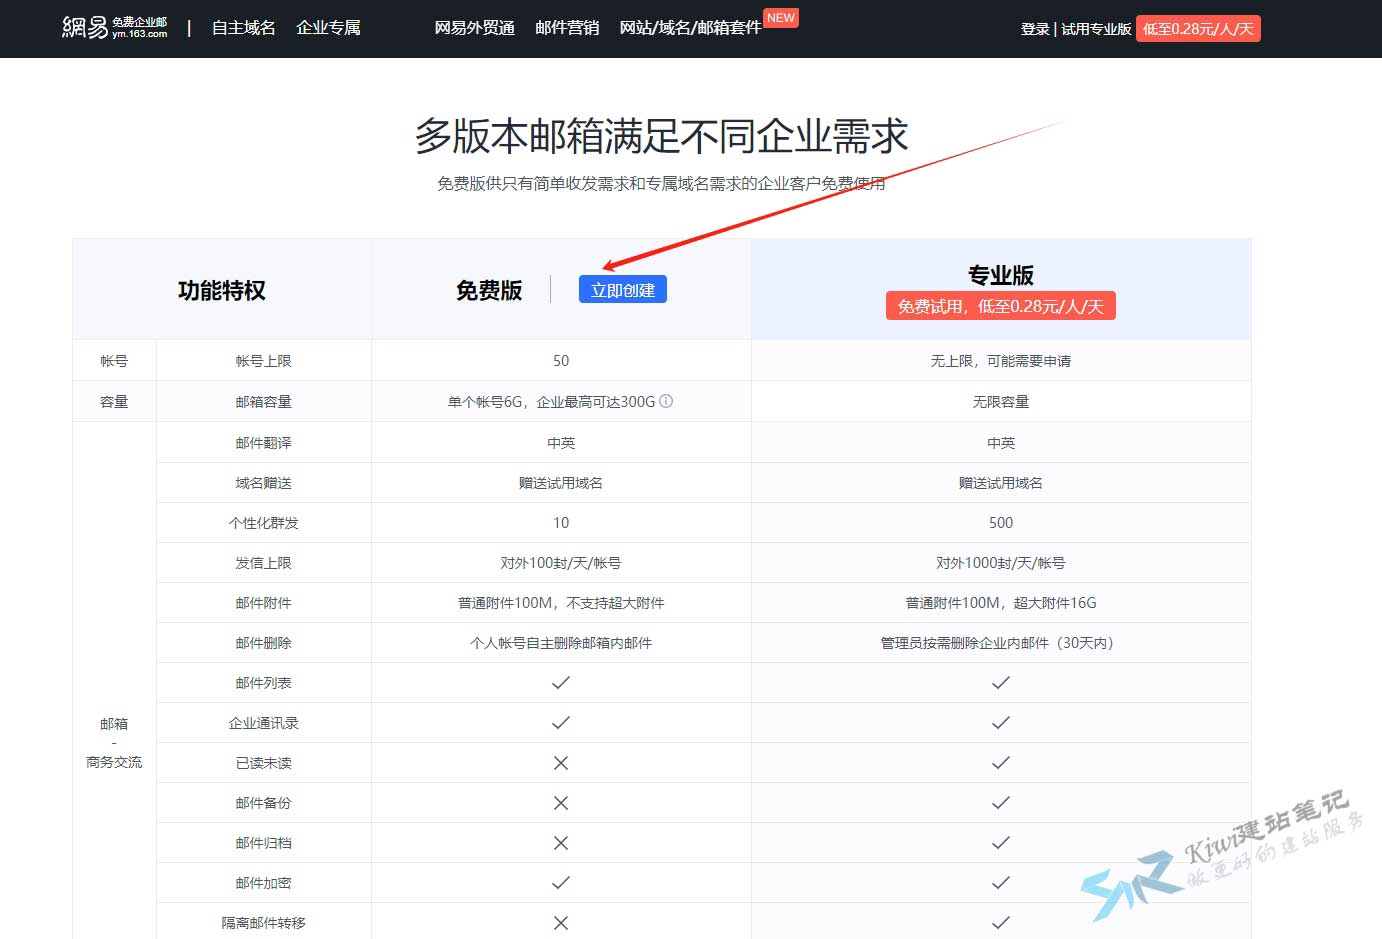Viewport: 1382px width, 939px height.
Task: Click free edition cross for 隔离邮件转移
Action: coord(561,922)
